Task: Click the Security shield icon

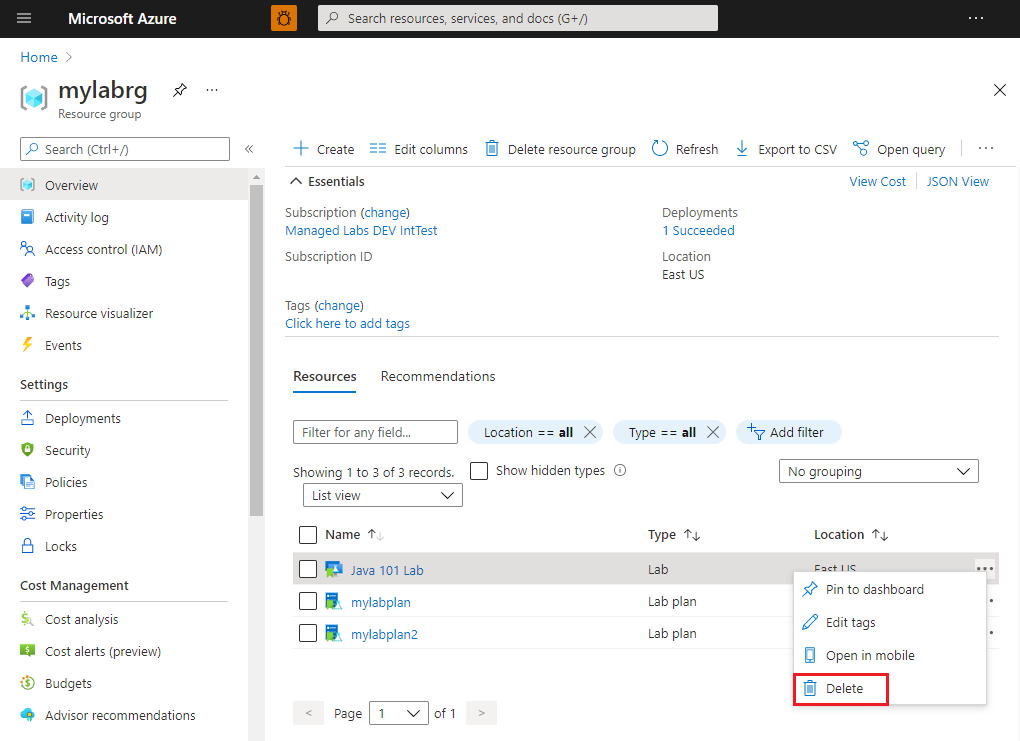Action: pos(27,450)
